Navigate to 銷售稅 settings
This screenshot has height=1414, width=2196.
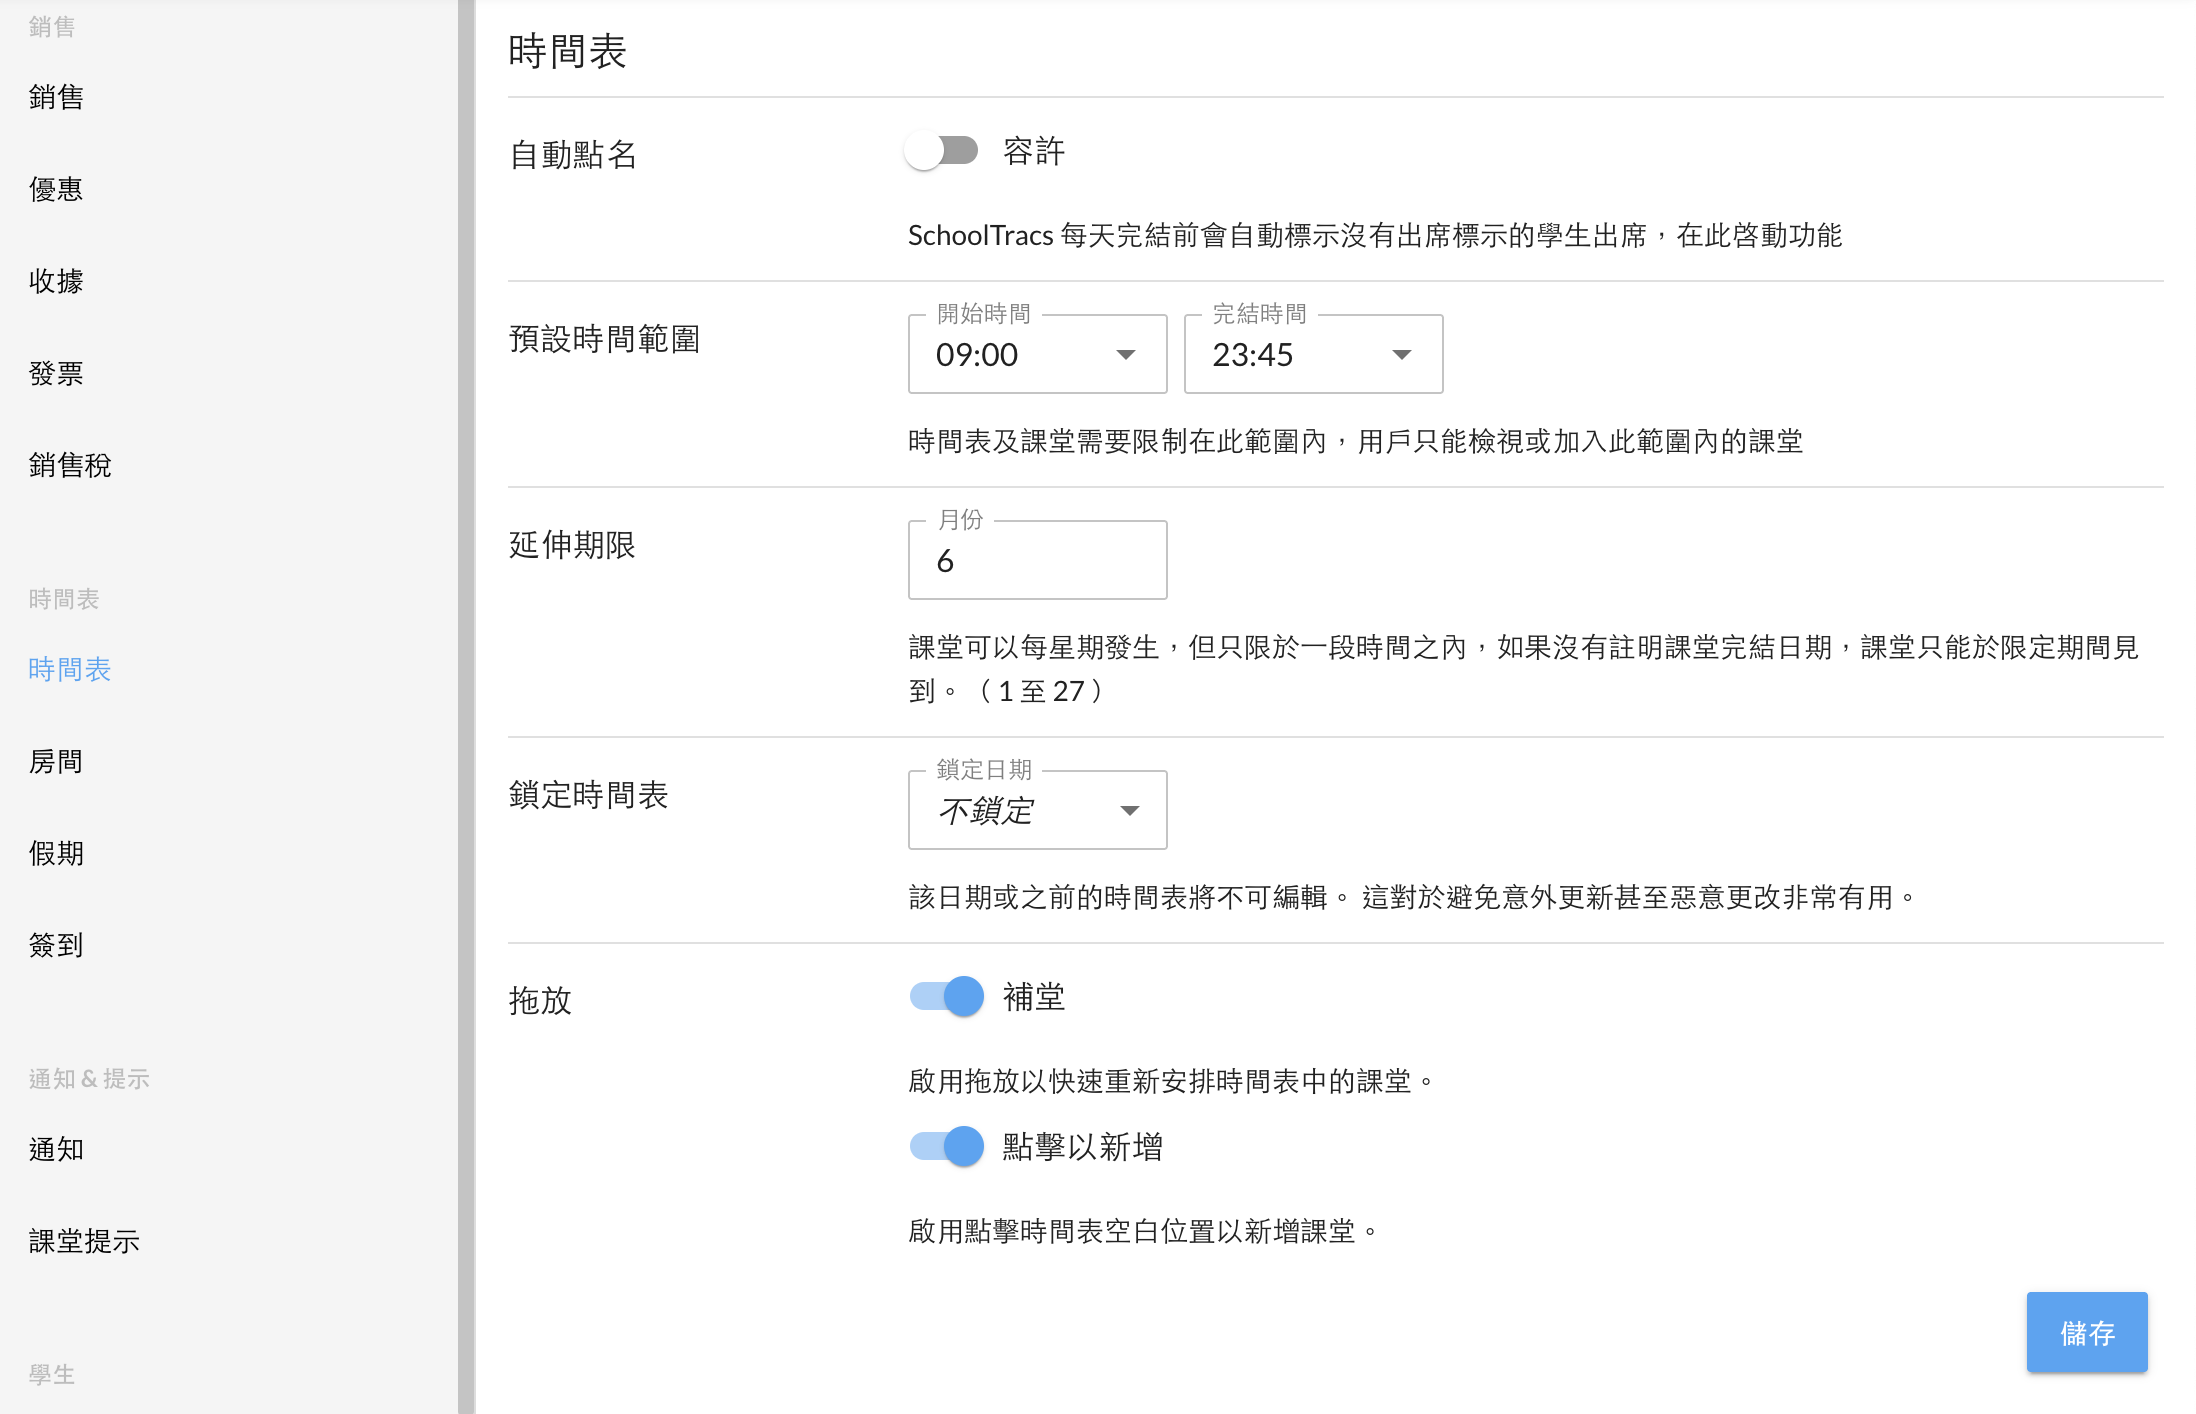coord(70,465)
